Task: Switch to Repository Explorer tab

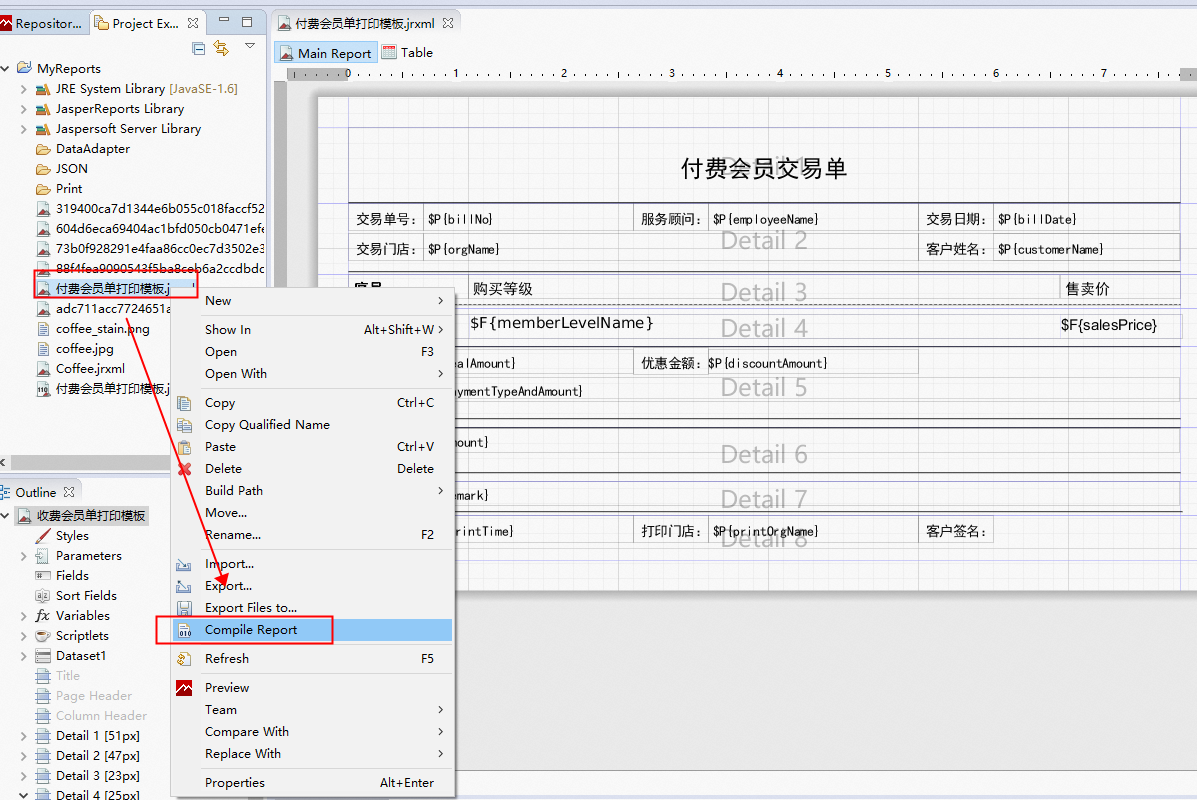Action: 42,24
